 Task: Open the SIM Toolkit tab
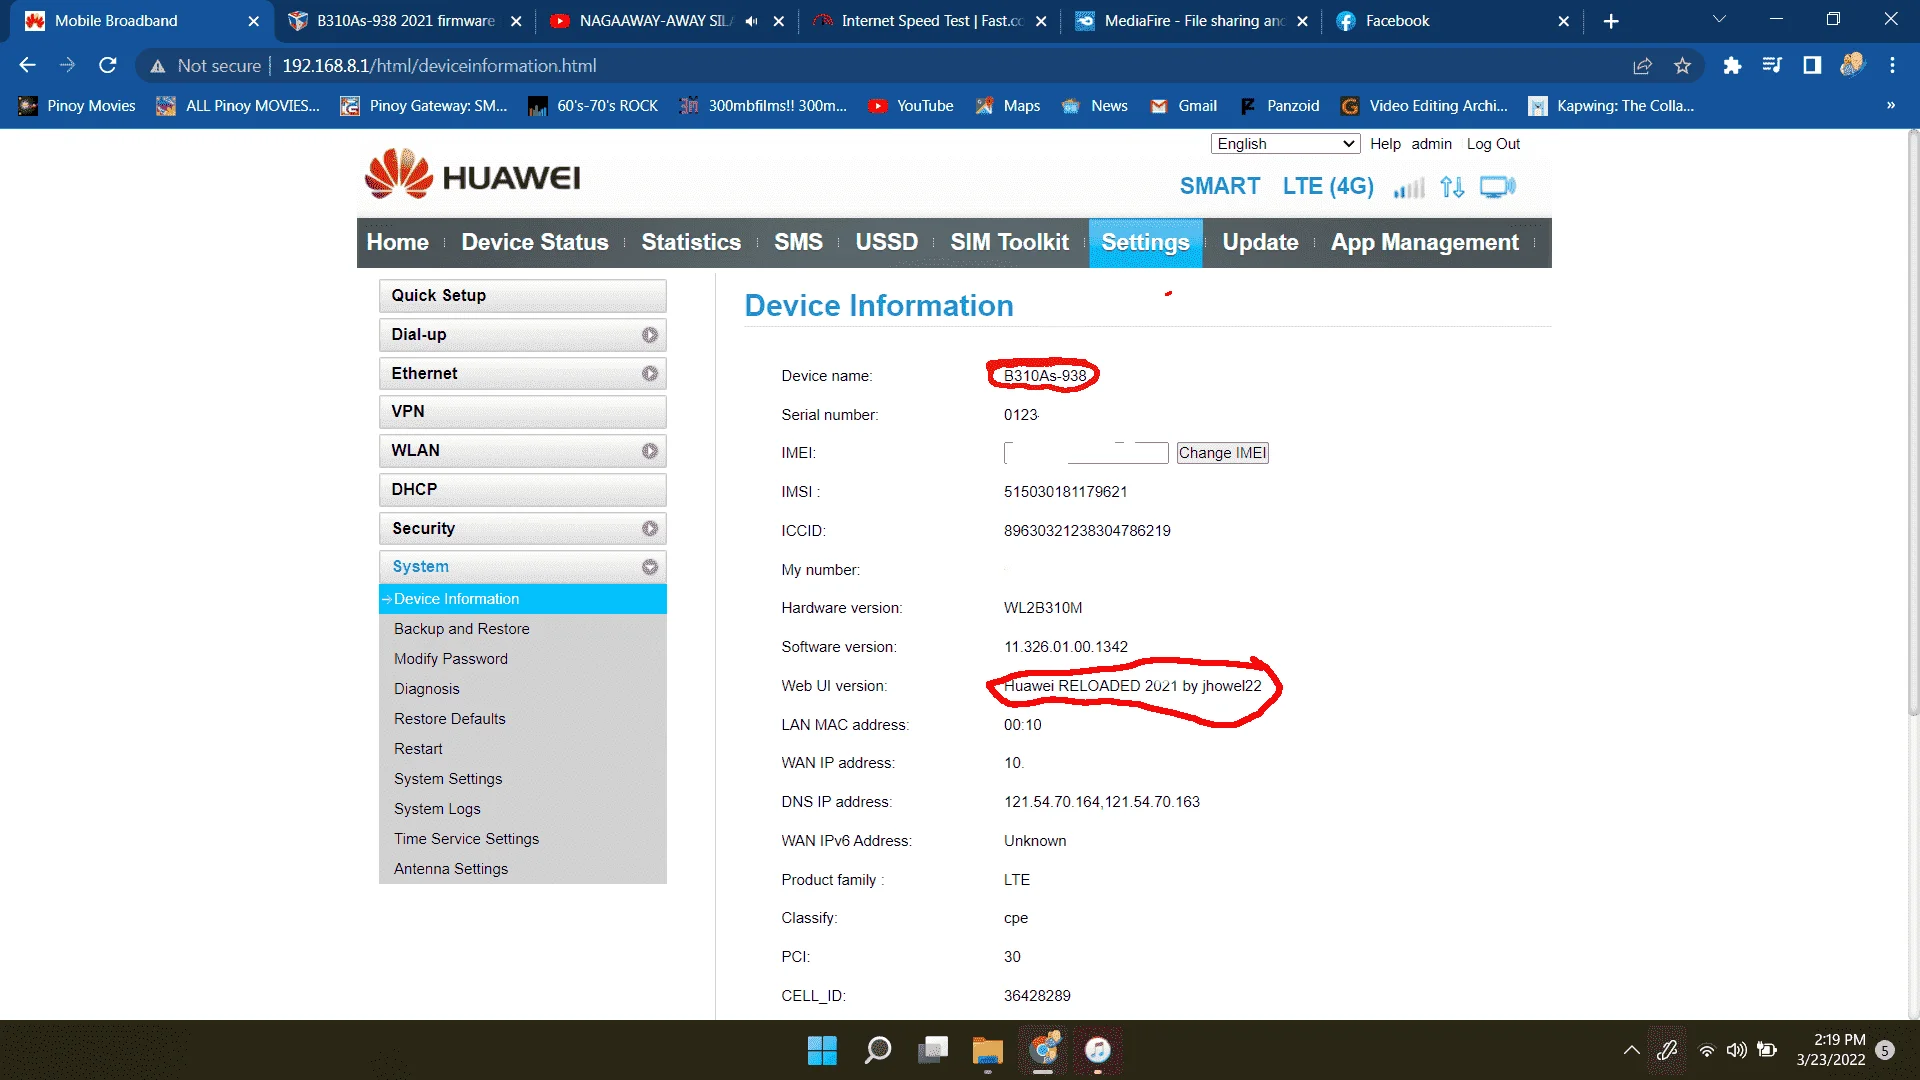coord(1009,243)
